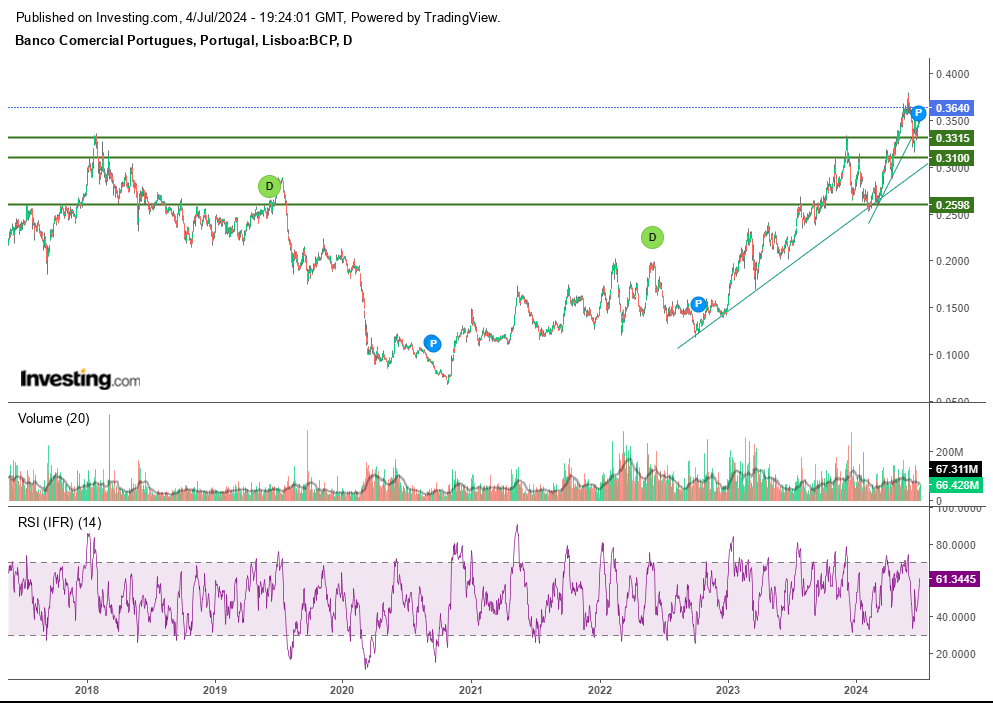Click the Volume (20) indicator title
This screenshot has width=993, height=703.
(54, 419)
